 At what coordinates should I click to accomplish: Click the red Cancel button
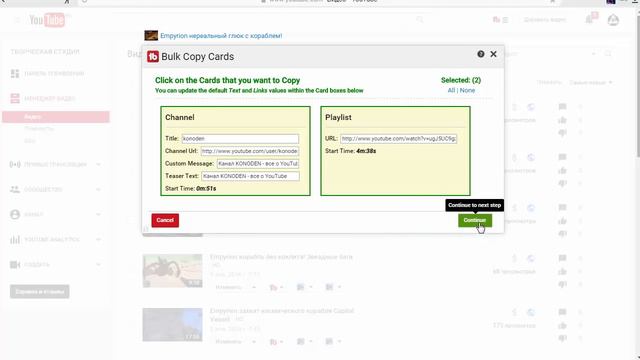(165, 220)
